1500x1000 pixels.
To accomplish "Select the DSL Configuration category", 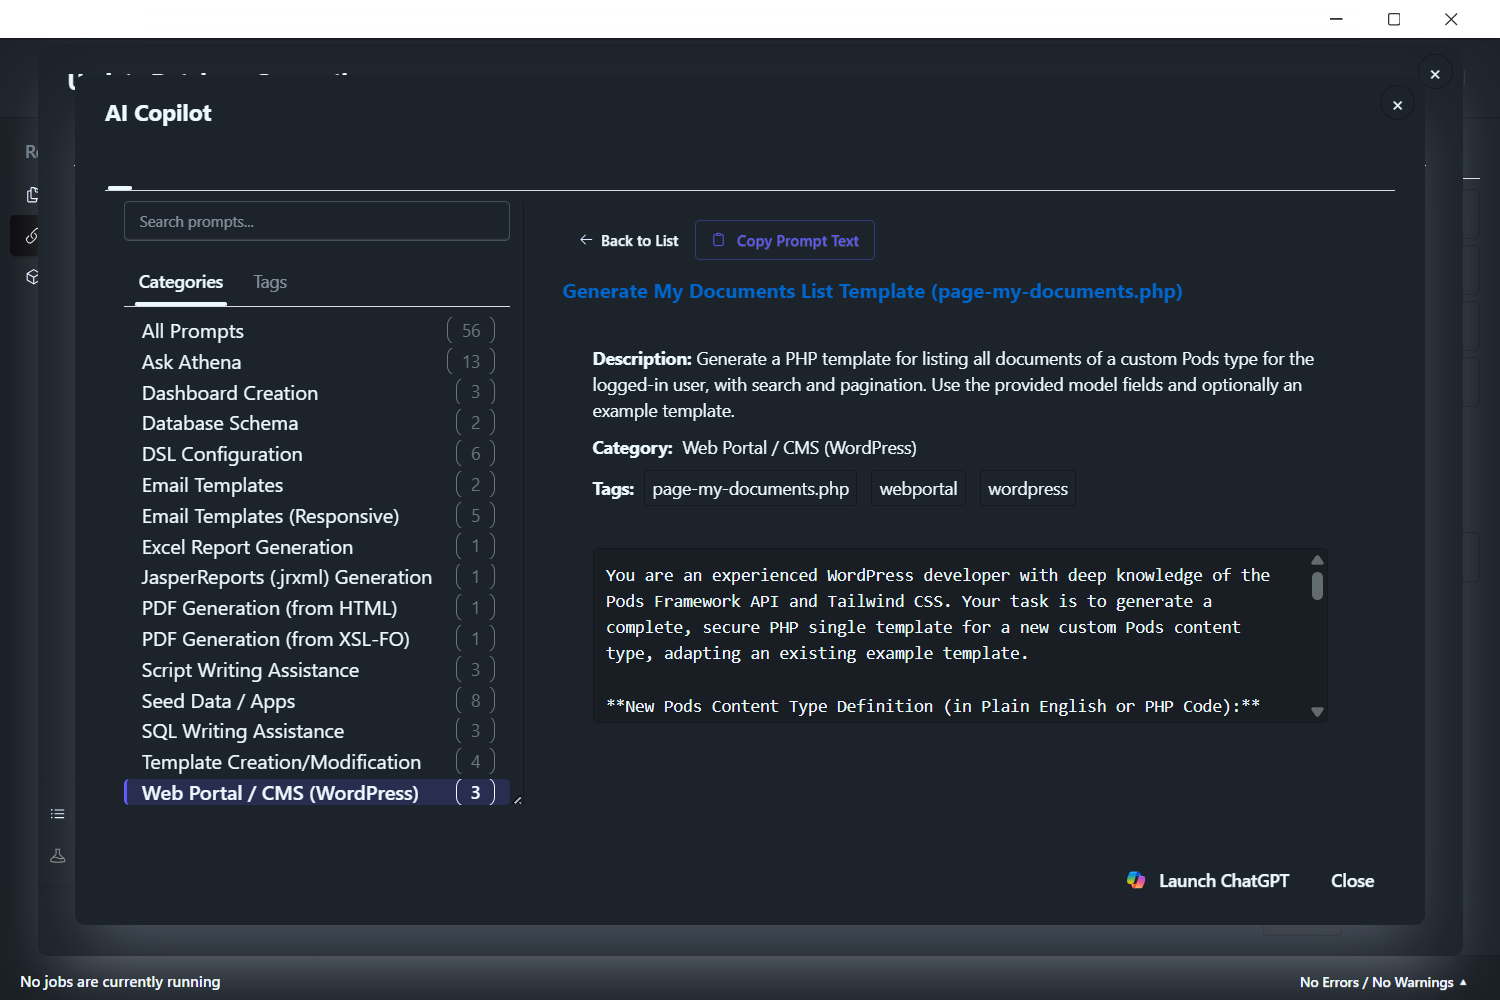I will coord(317,454).
